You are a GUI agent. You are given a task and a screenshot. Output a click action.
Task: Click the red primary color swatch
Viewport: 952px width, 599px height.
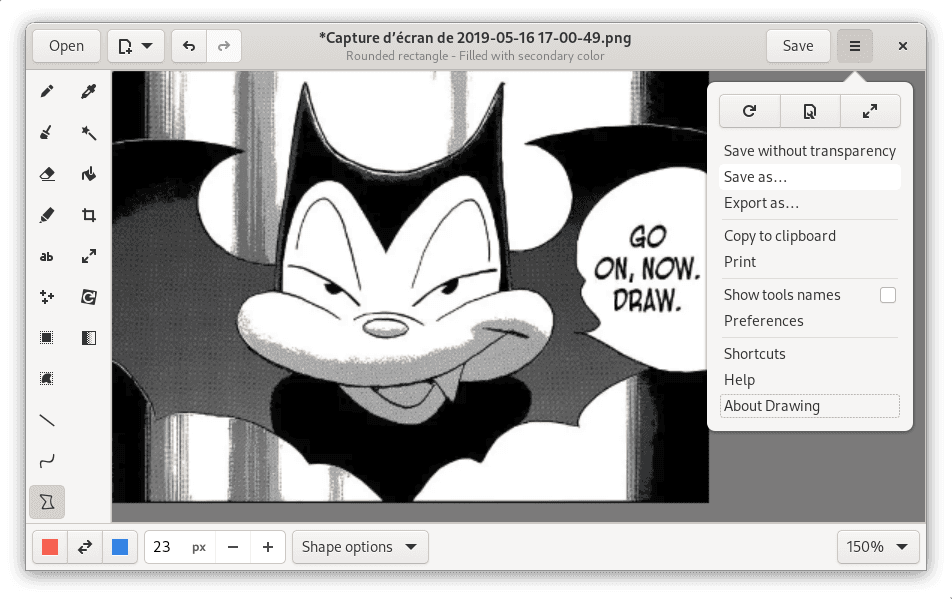(x=50, y=547)
